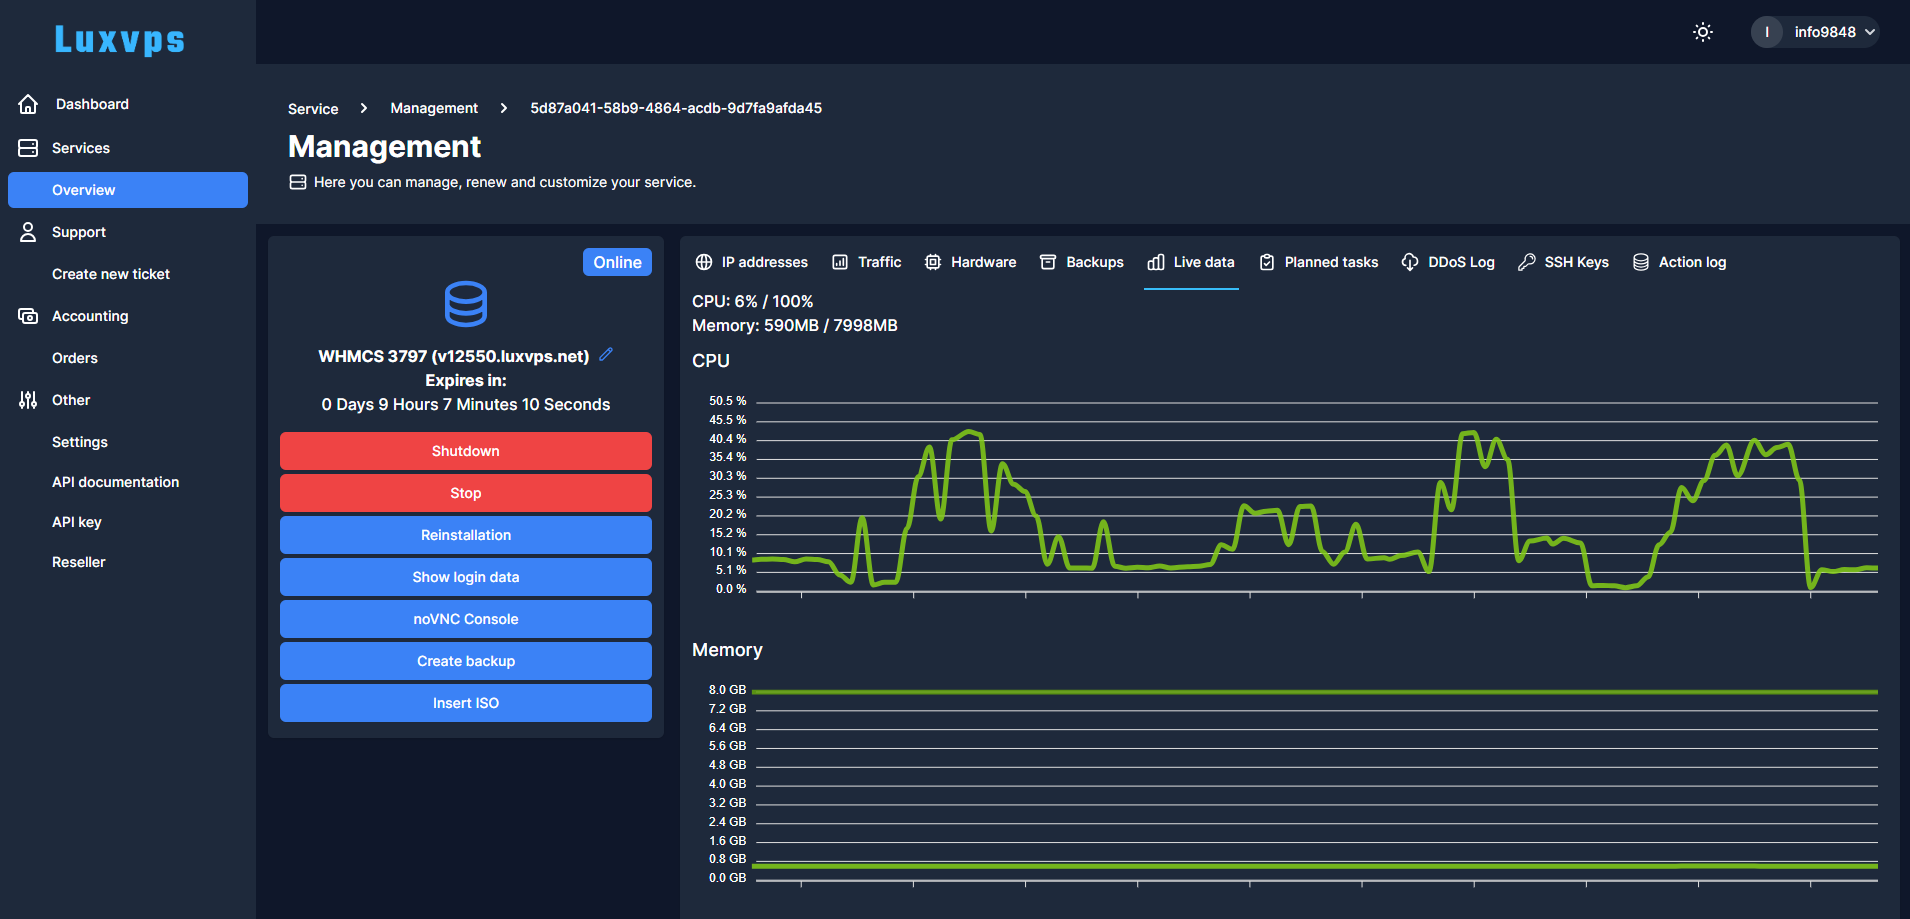Click the blue database server icon

pyautogui.click(x=466, y=304)
